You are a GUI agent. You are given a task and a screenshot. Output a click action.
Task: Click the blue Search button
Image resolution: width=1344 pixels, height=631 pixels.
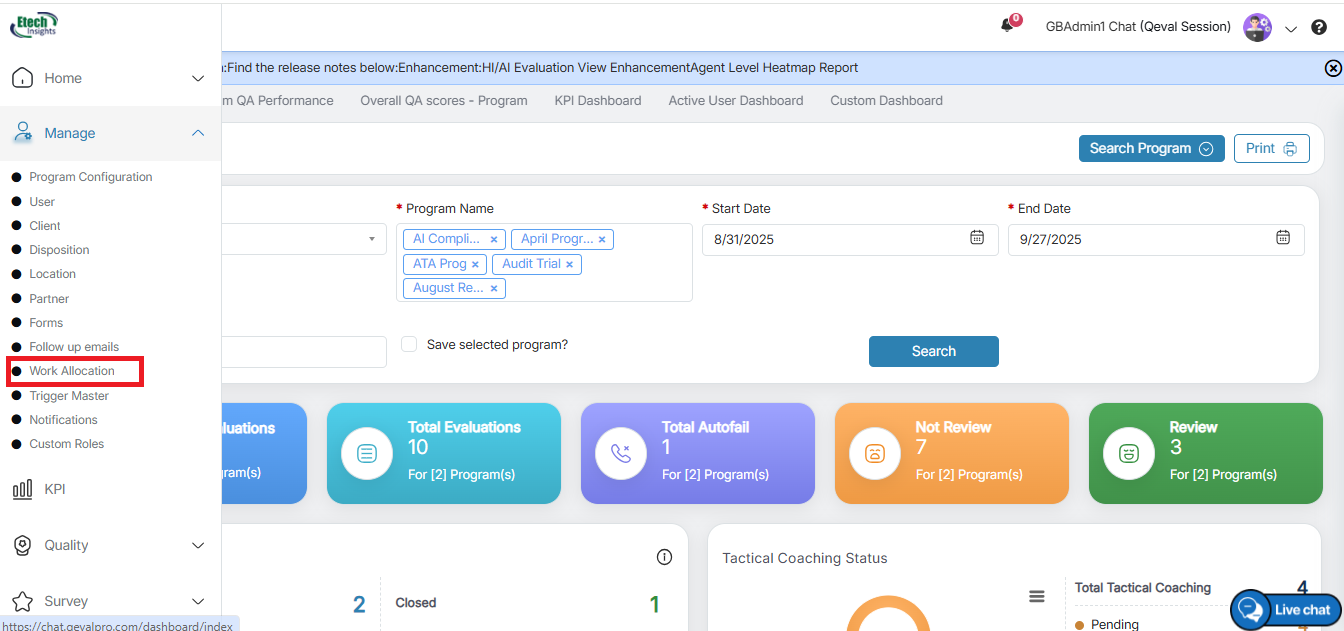tap(933, 351)
